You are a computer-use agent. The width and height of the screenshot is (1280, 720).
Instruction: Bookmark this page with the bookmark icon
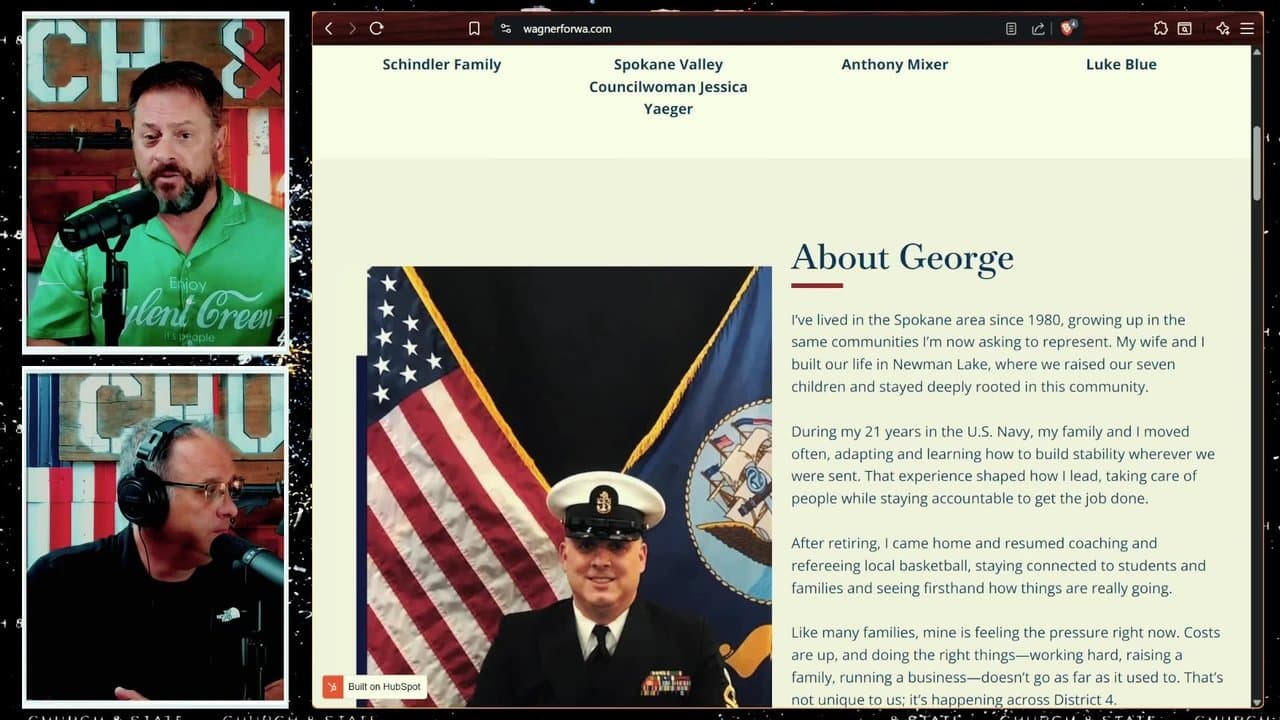pos(474,29)
